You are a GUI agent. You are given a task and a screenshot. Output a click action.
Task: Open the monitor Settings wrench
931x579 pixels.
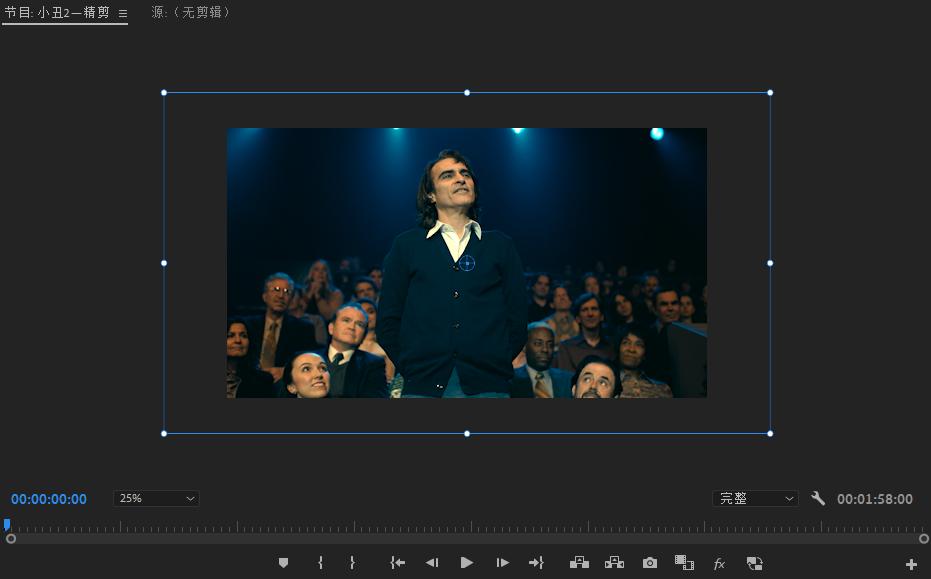819,498
